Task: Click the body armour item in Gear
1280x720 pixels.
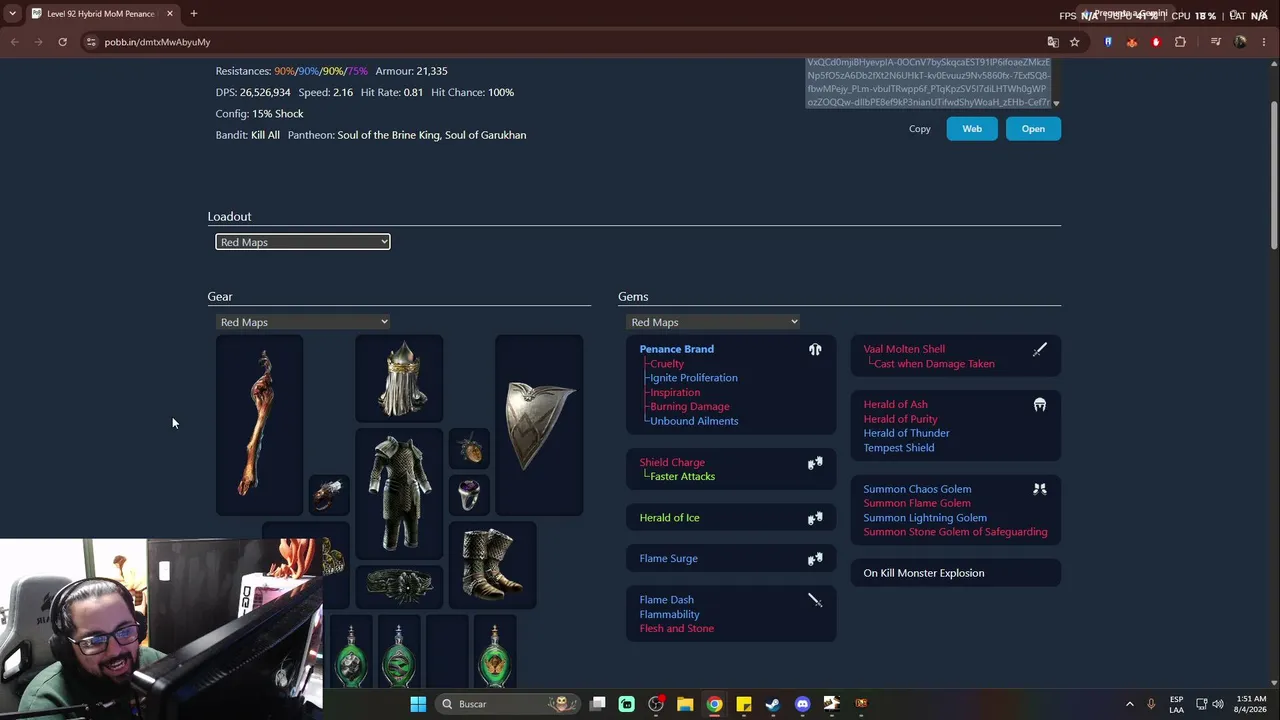Action: [x=399, y=493]
